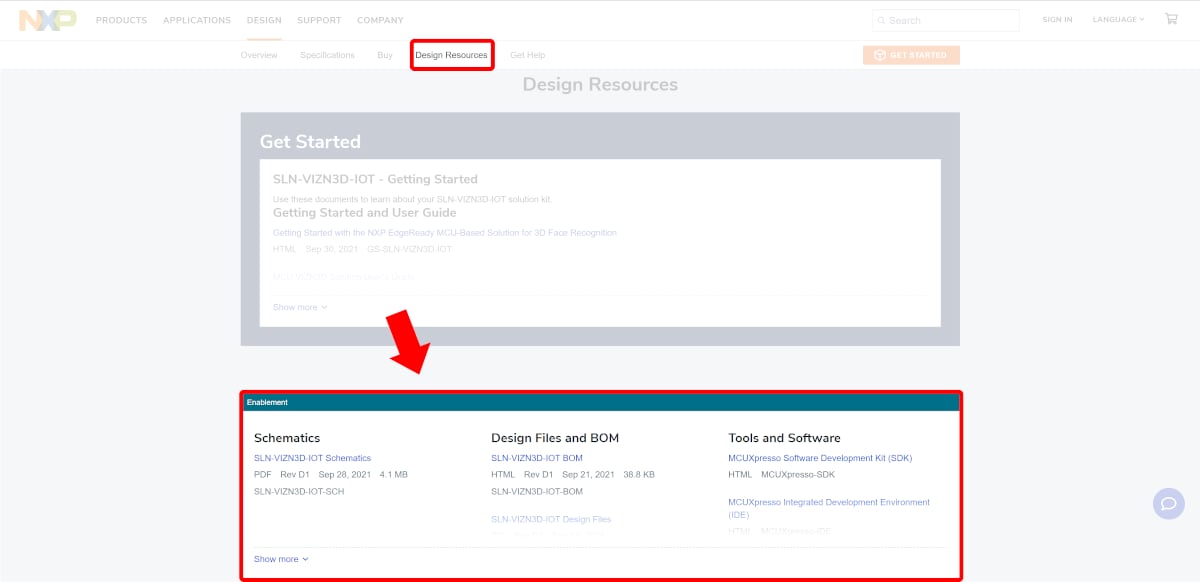This screenshot has width=1200, height=582.
Task: Expand the Language dropdown
Action: tap(1118, 20)
